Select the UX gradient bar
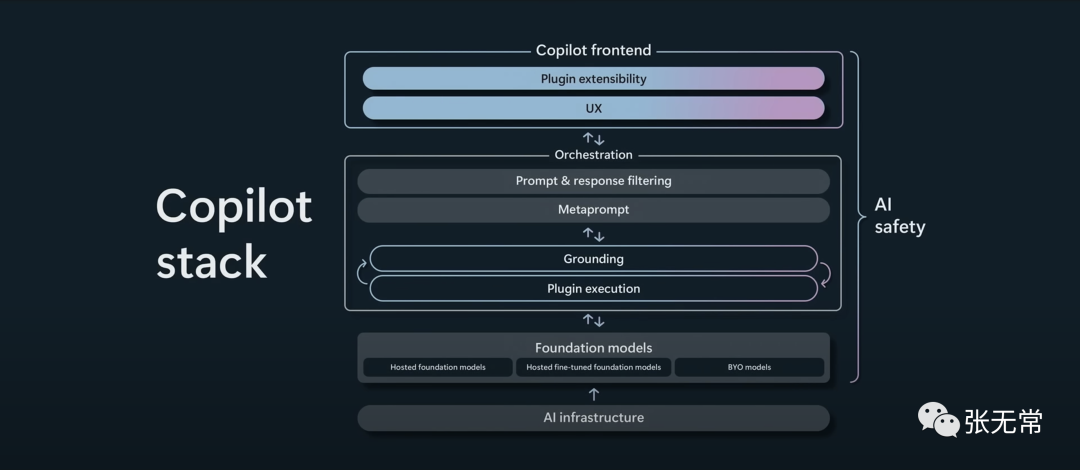 pos(593,108)
